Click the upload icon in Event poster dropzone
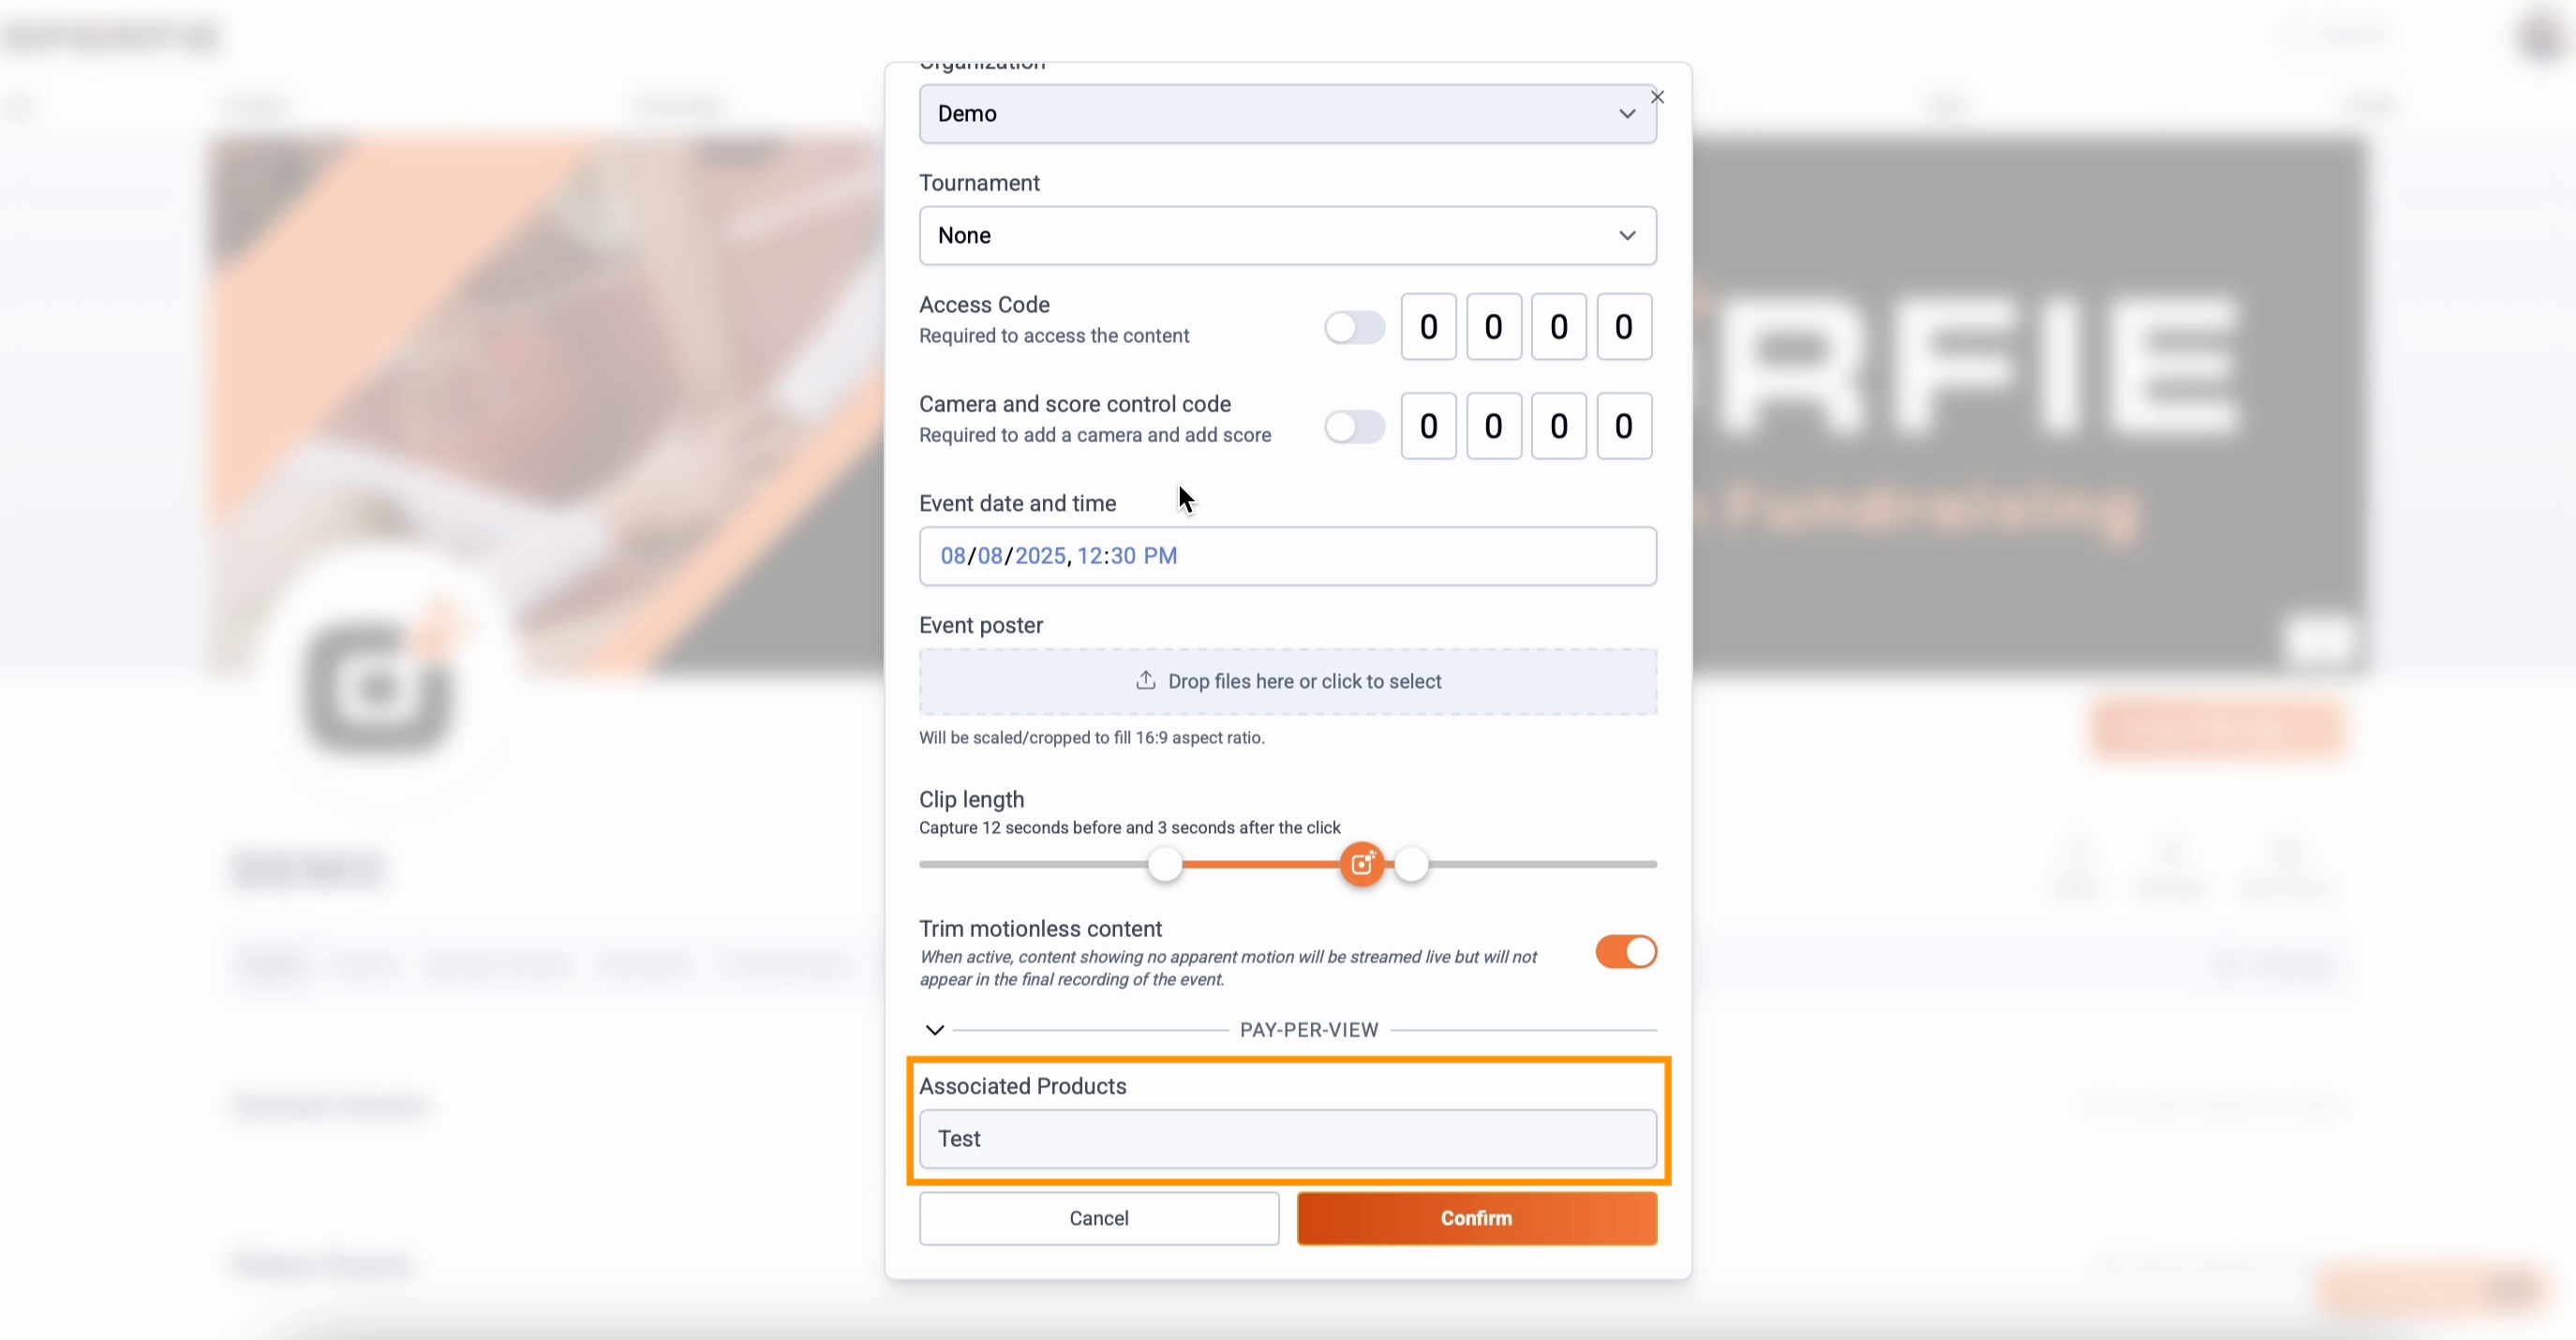 point(1145,681)
